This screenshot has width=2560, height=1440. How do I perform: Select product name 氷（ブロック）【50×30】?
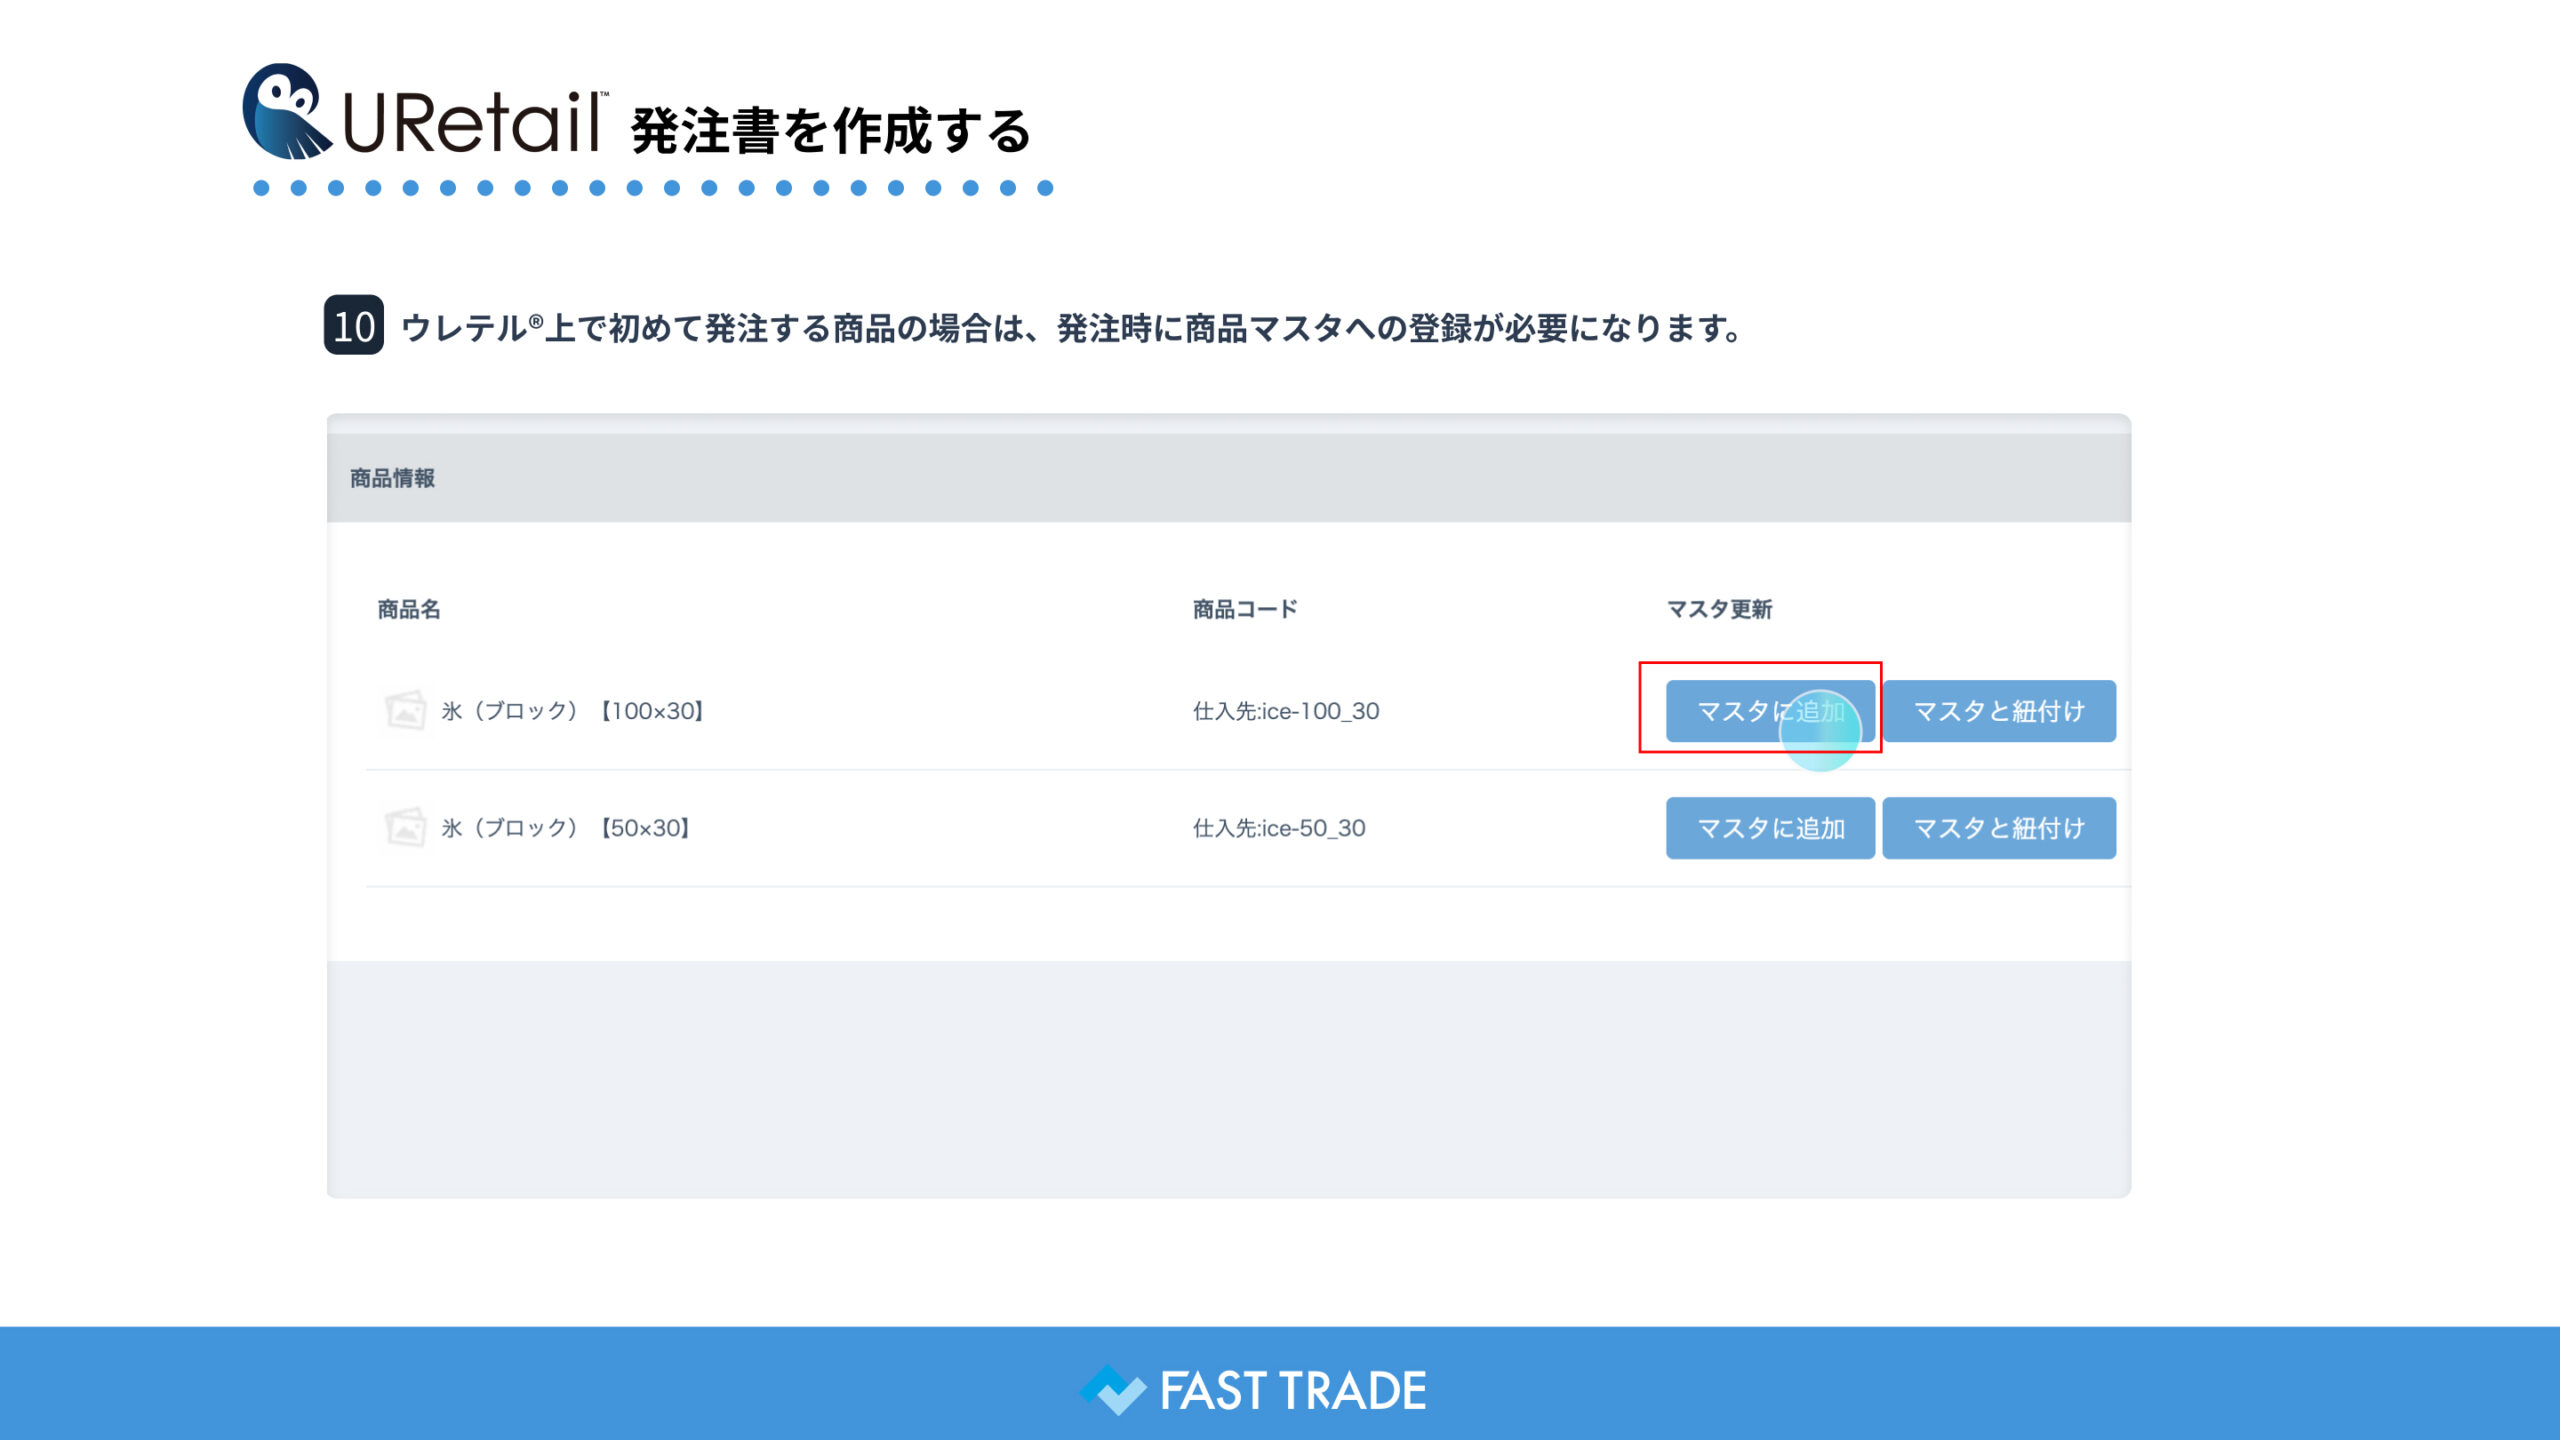[x=567, y=828]
